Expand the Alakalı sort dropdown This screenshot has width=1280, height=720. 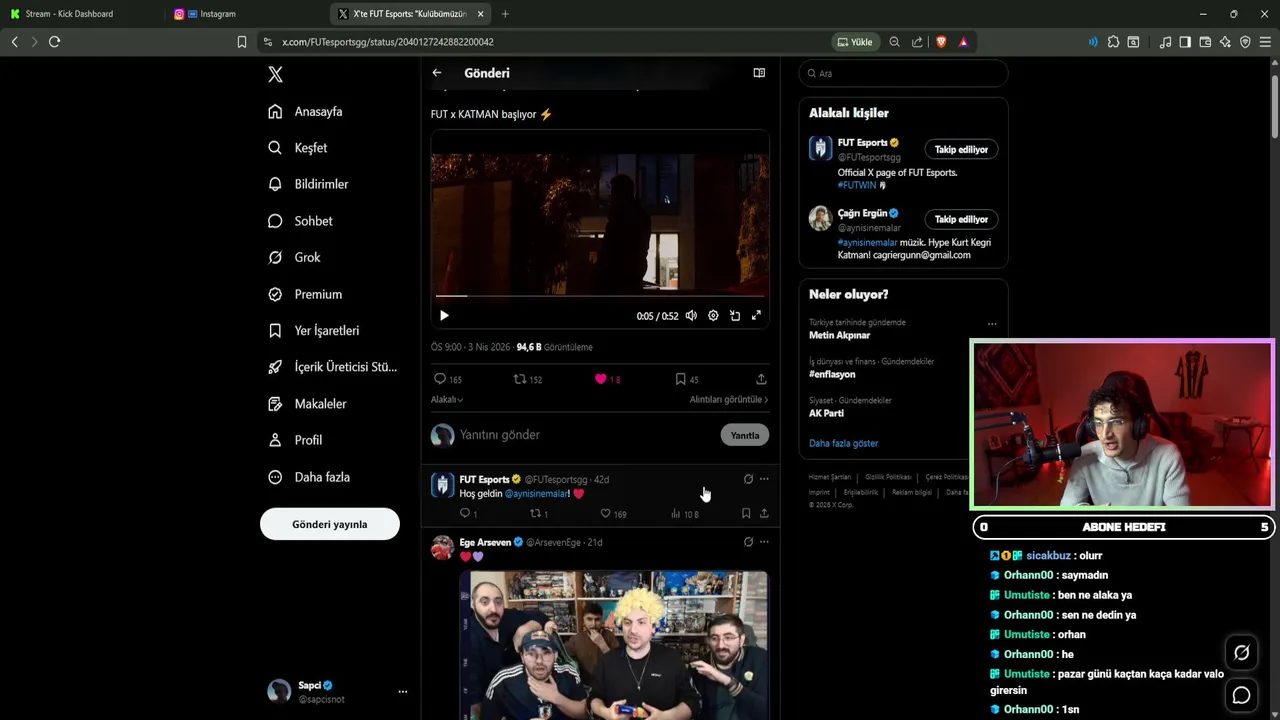(447, 399)
